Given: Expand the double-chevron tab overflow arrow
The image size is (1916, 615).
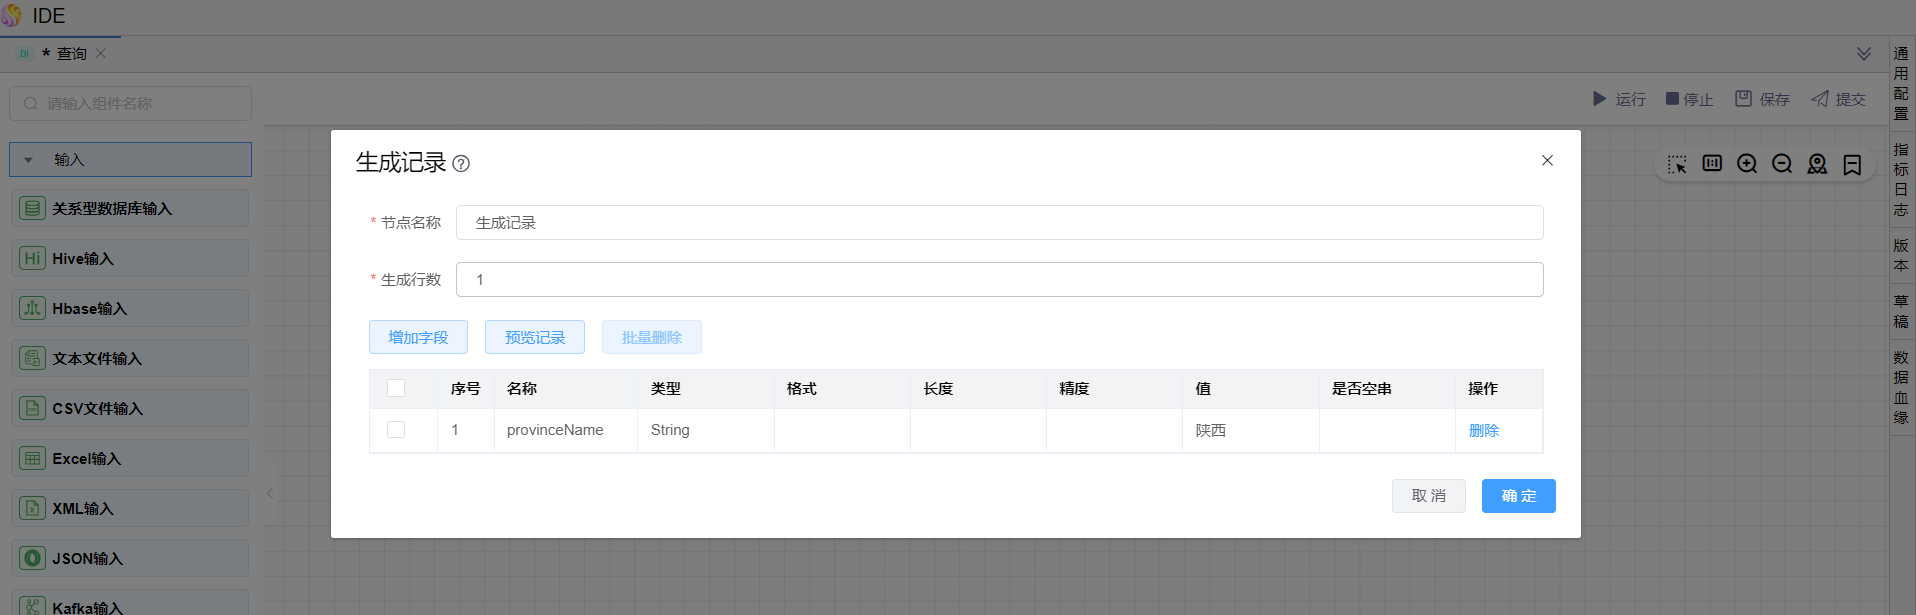Looking at the screenshot, I should [1864, 54].
